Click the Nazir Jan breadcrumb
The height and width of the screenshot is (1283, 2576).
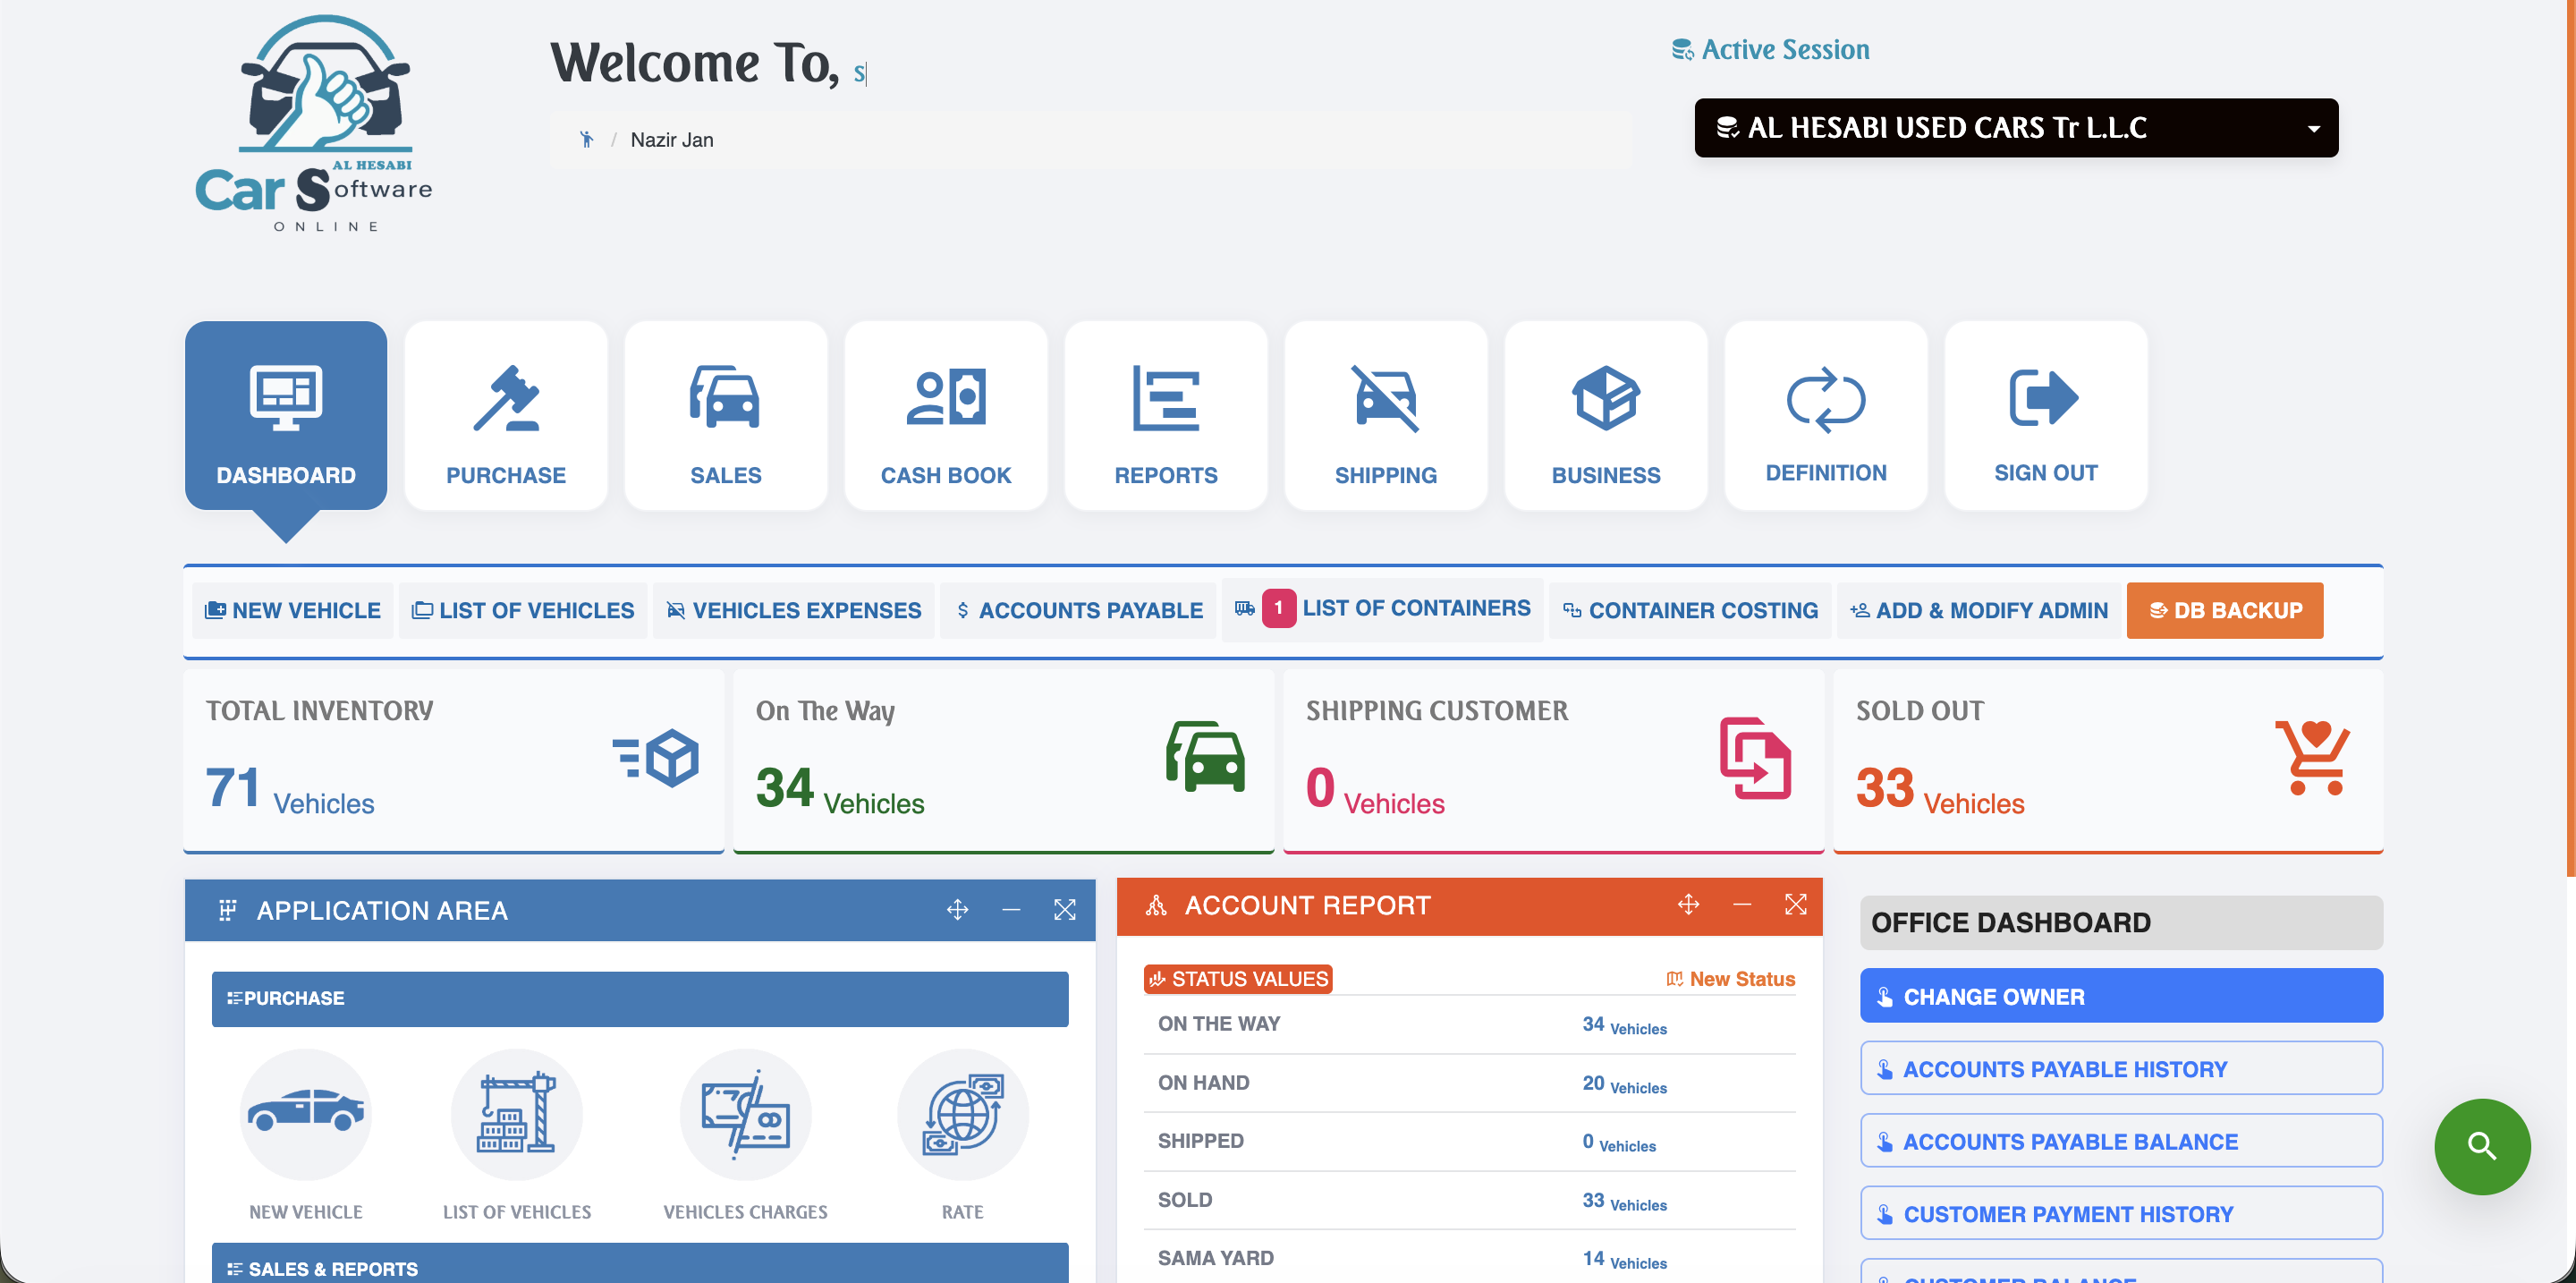(x=672, y=140)
